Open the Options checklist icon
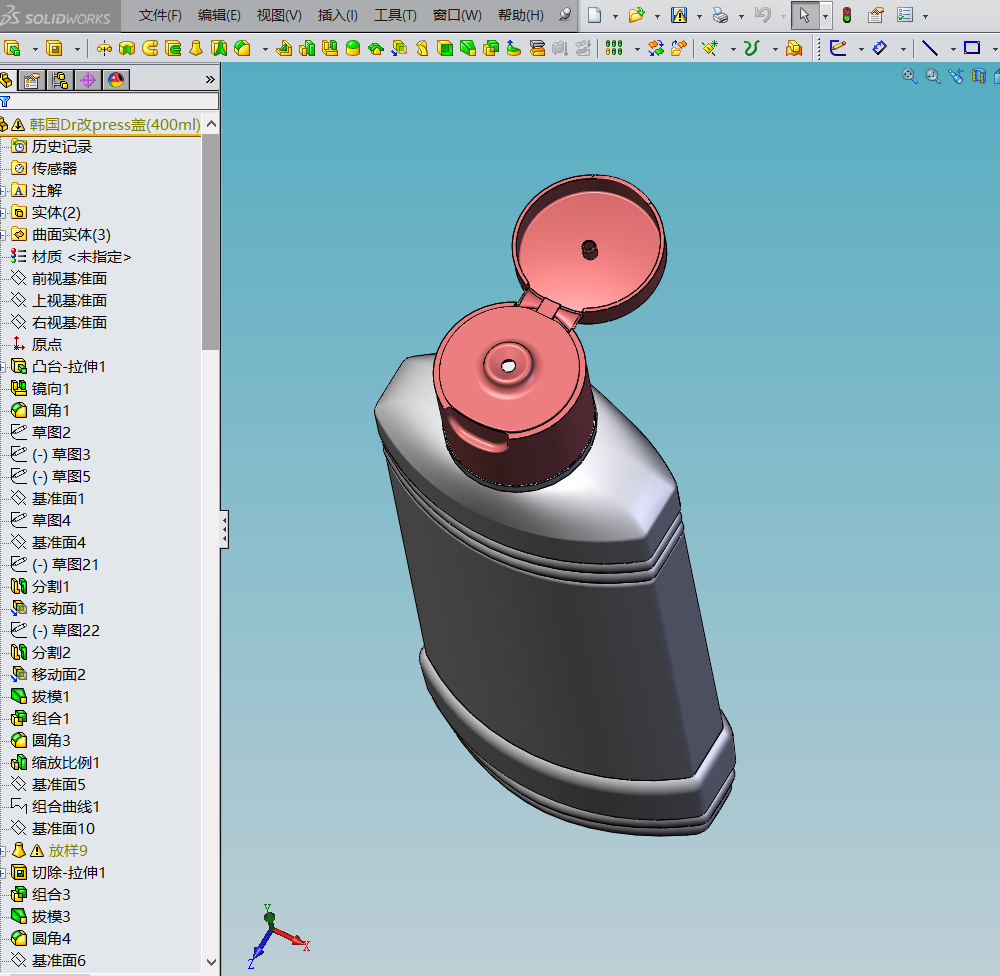1000x976 pixels. 905,15
